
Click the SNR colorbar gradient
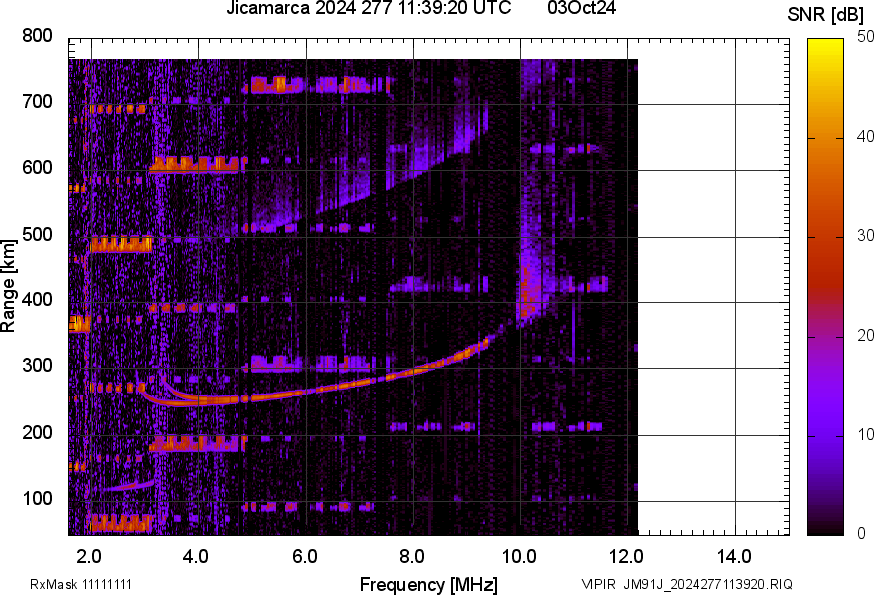click(x=826, y=287)
